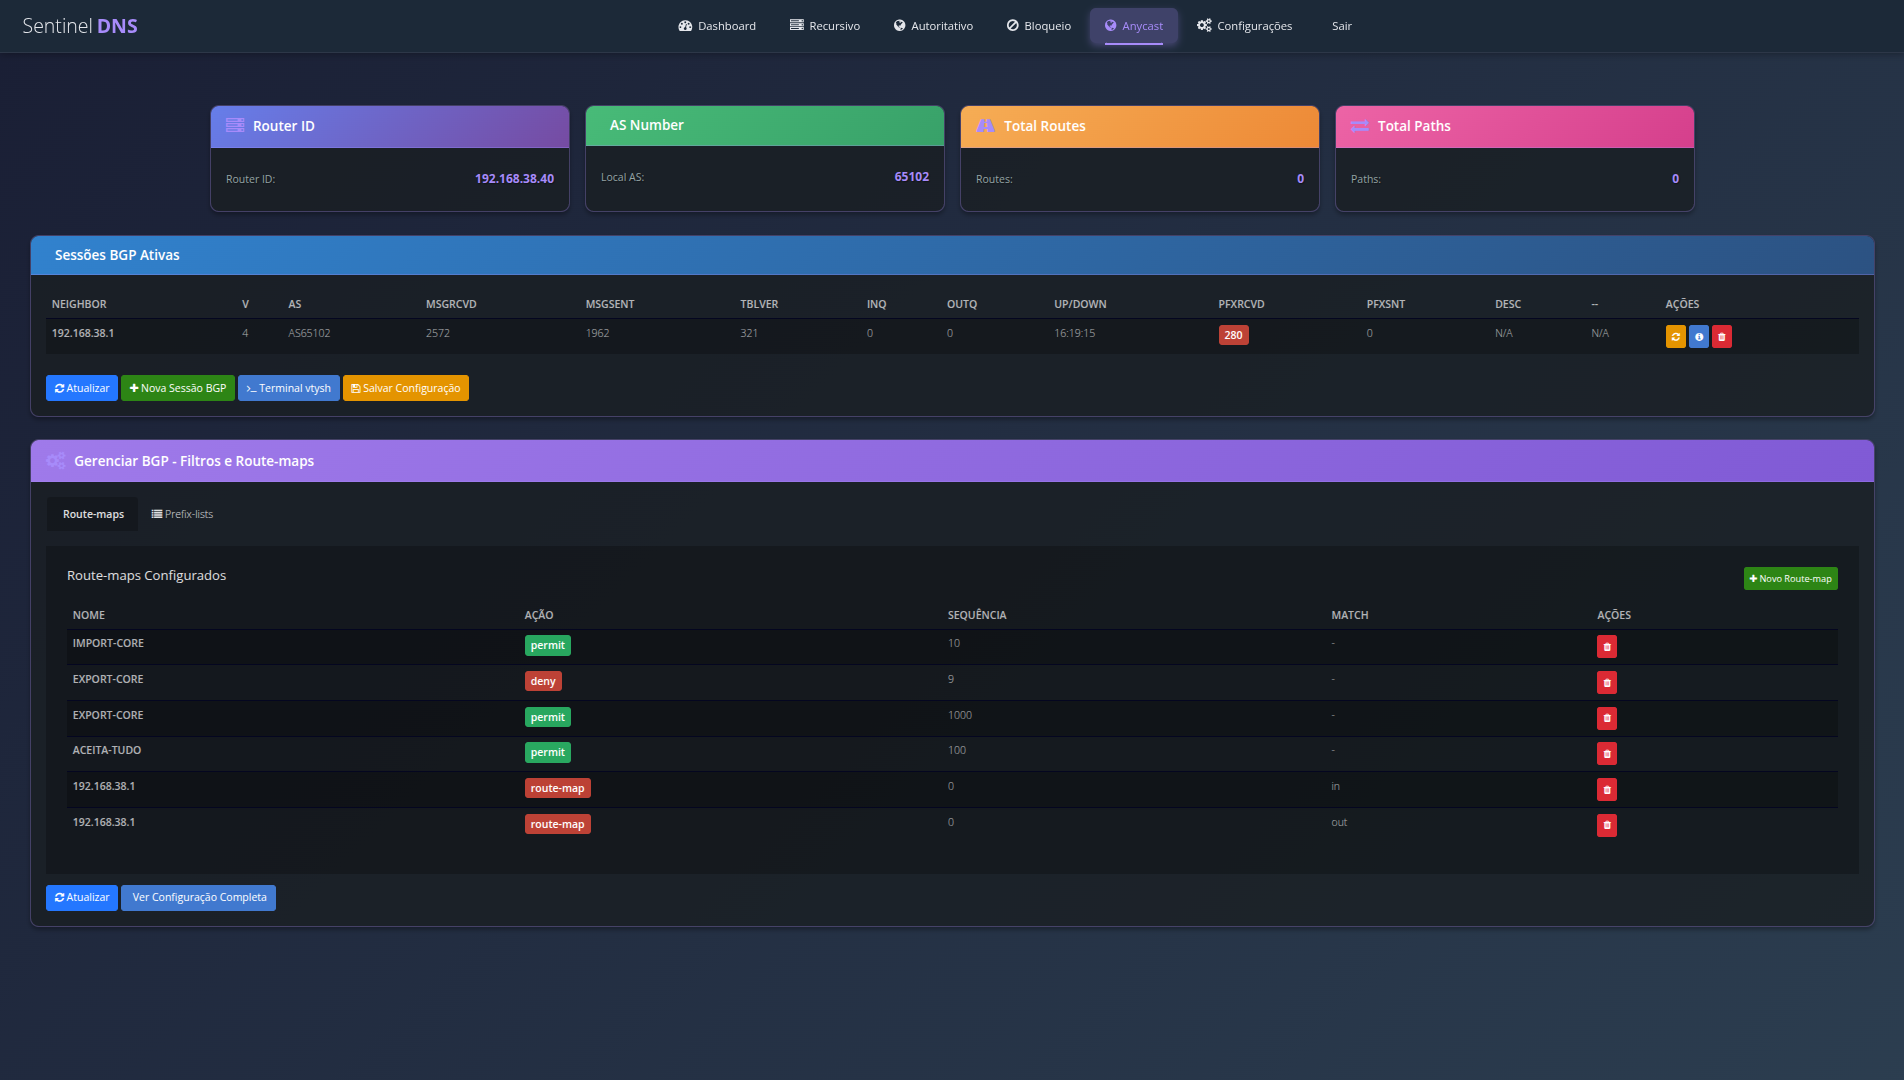Click the NEIGHBOR column header
The image size is (1904, 1080).
point(79,304)
